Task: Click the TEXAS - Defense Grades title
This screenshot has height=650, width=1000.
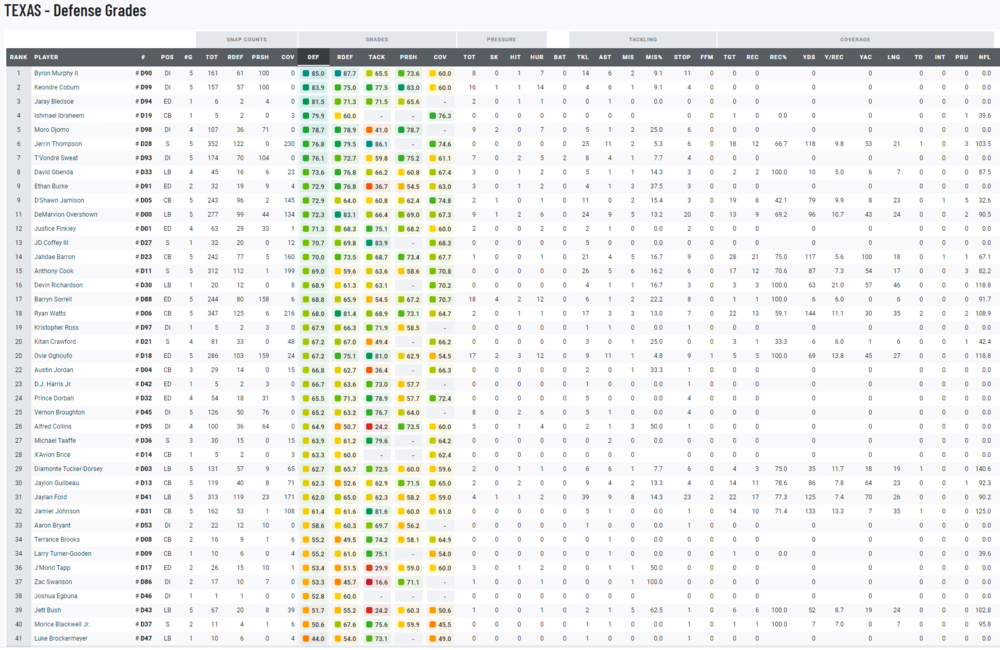Action: point(75,11)
